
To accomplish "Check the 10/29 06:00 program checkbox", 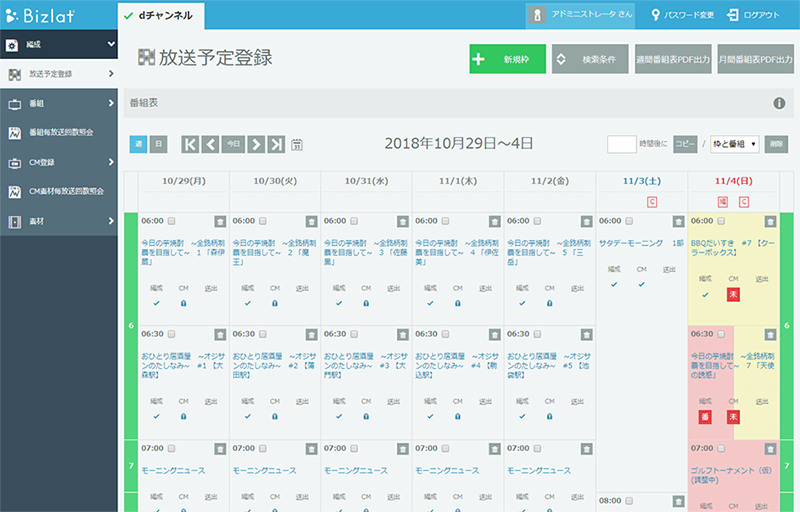I will 171,221.
